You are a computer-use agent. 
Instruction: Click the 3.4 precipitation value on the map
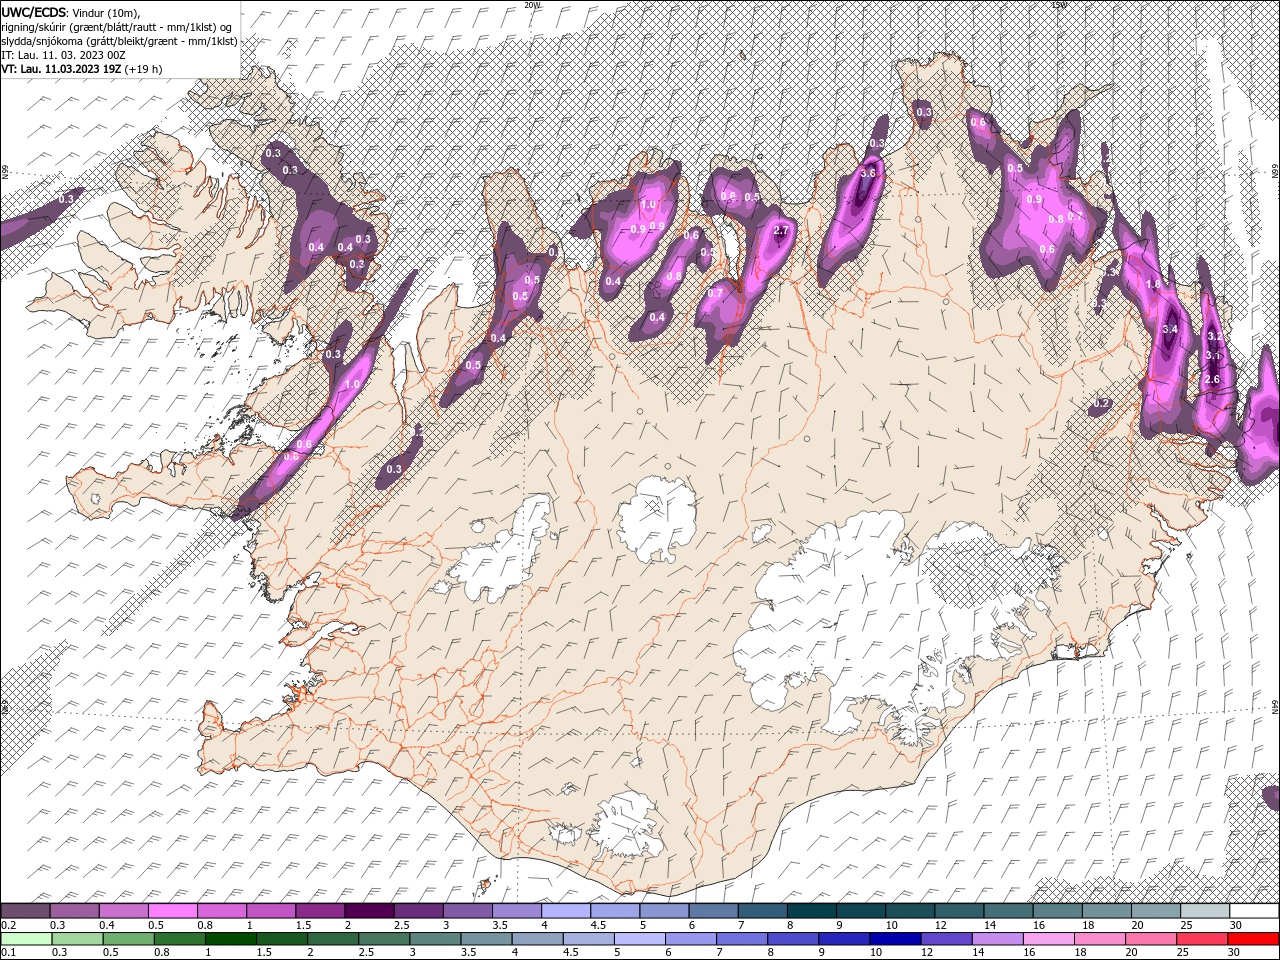[x=1171, y=329]
